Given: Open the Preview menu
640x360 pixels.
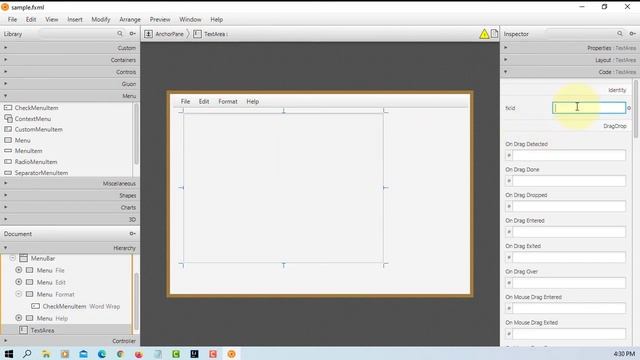Looking at the screenshot, I should 160,19.
